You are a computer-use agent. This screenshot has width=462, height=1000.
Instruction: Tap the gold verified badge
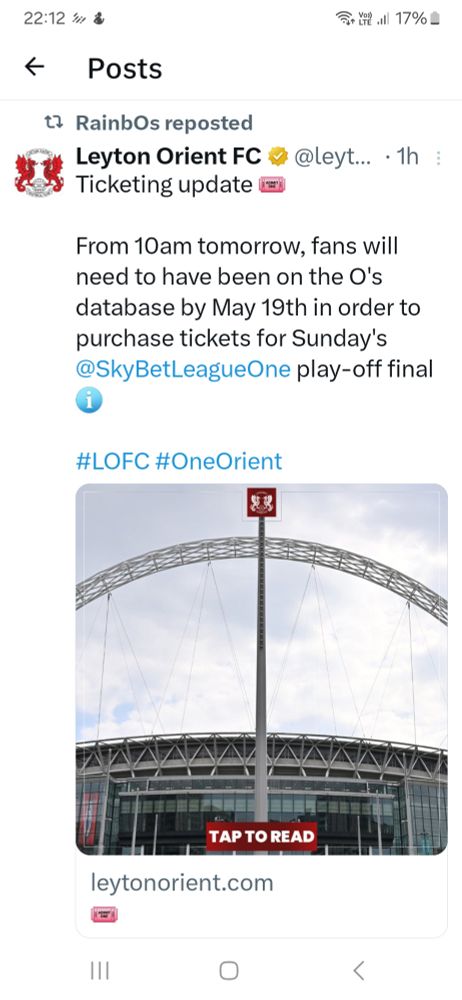[277, 157]
